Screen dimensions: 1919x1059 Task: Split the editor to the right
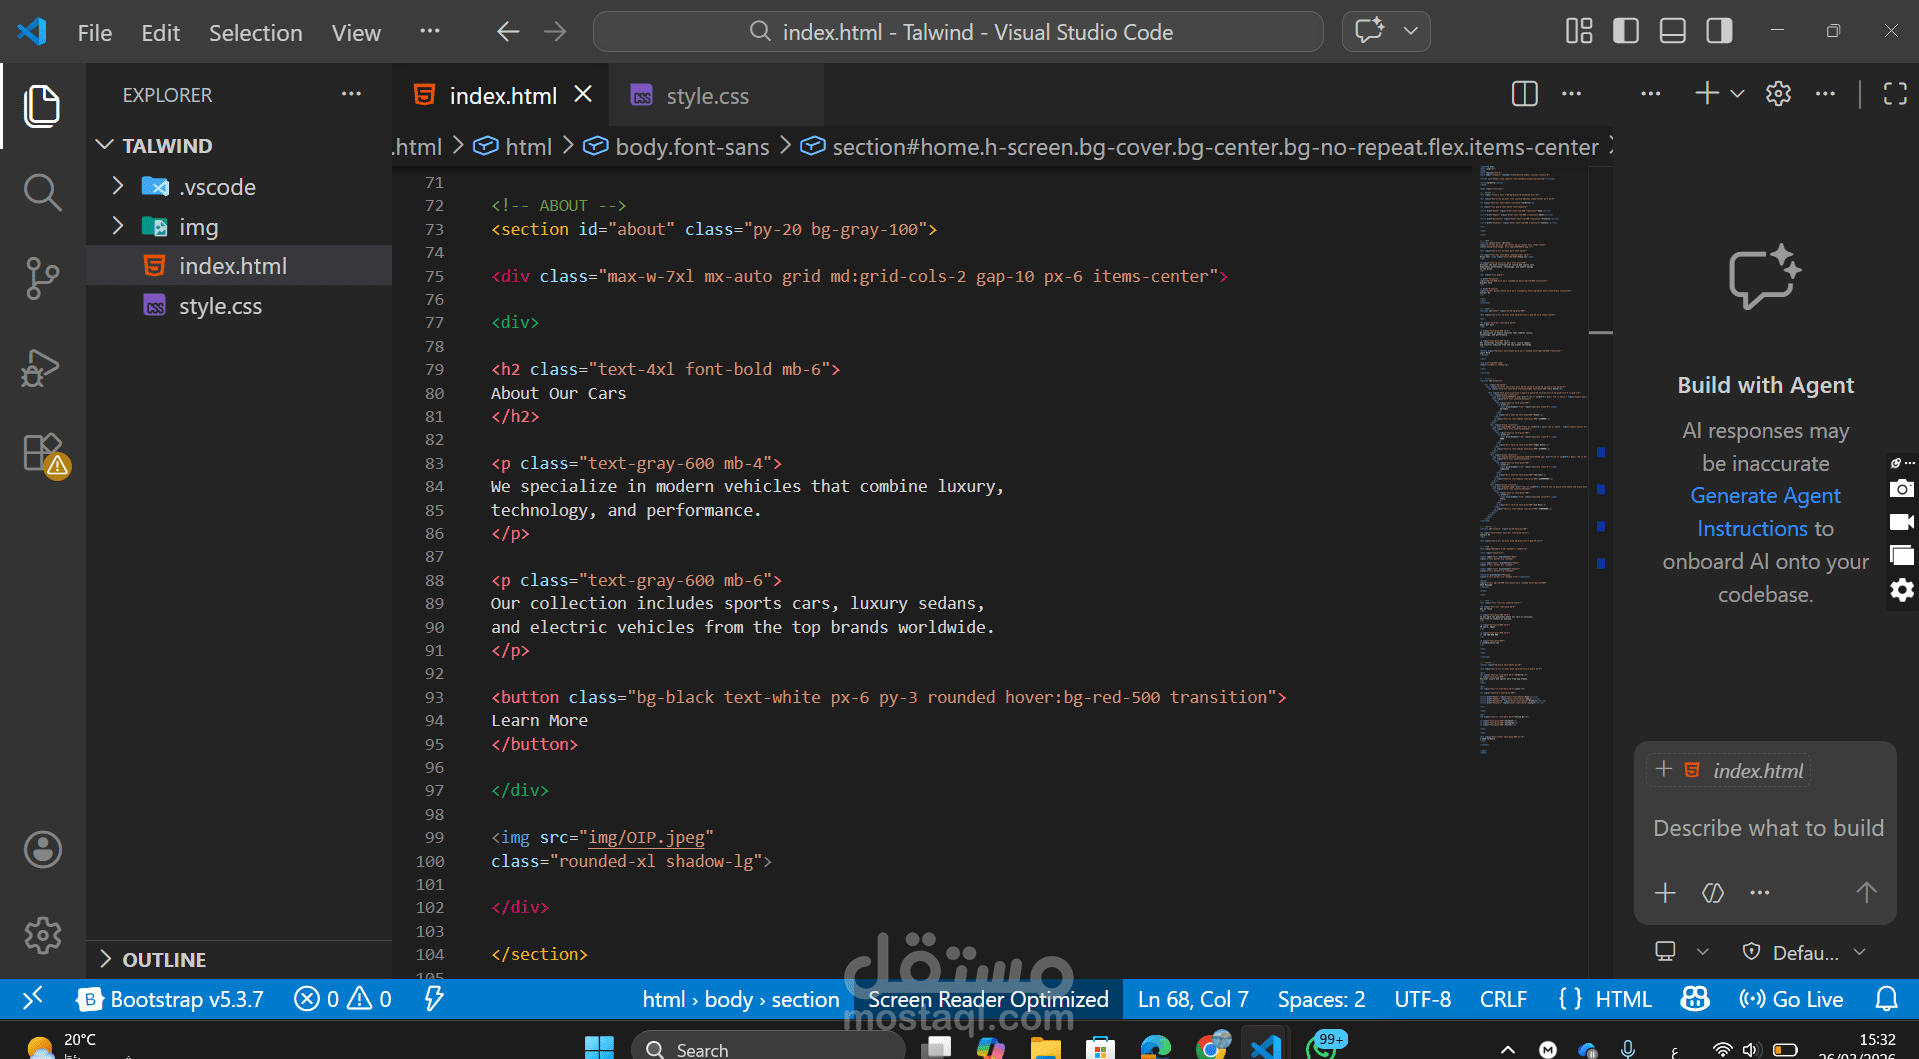pos(1525,94)
